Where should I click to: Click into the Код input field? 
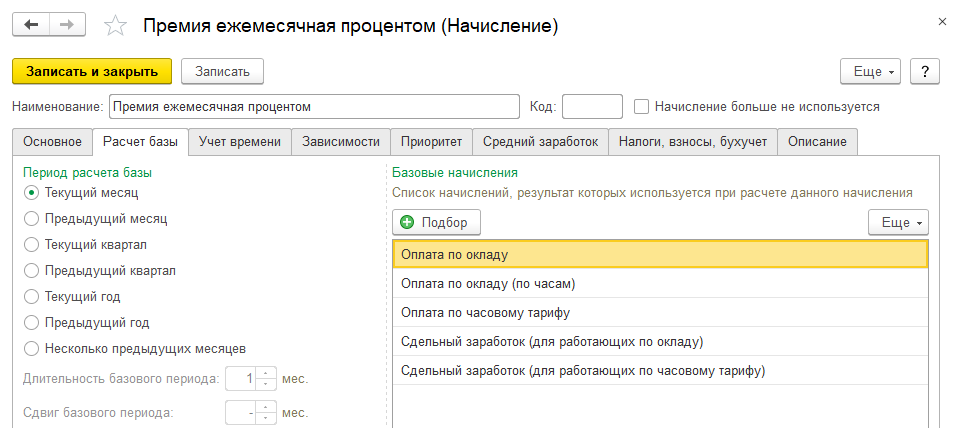click(x=592, y=106)
